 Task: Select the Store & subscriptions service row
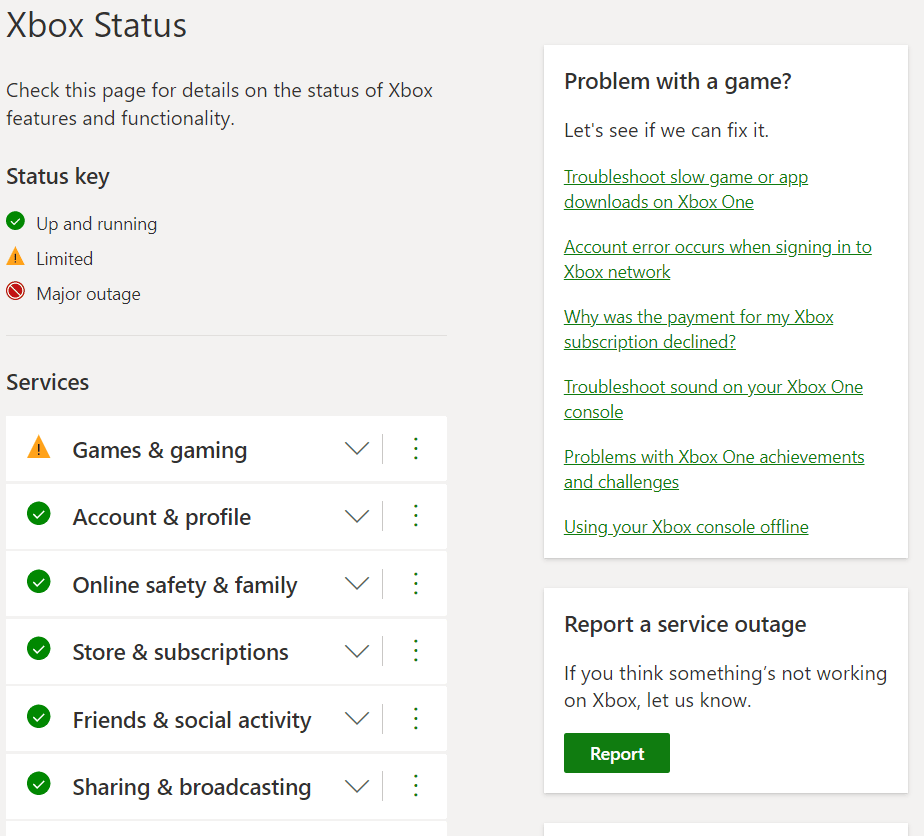tap(180, 650)
